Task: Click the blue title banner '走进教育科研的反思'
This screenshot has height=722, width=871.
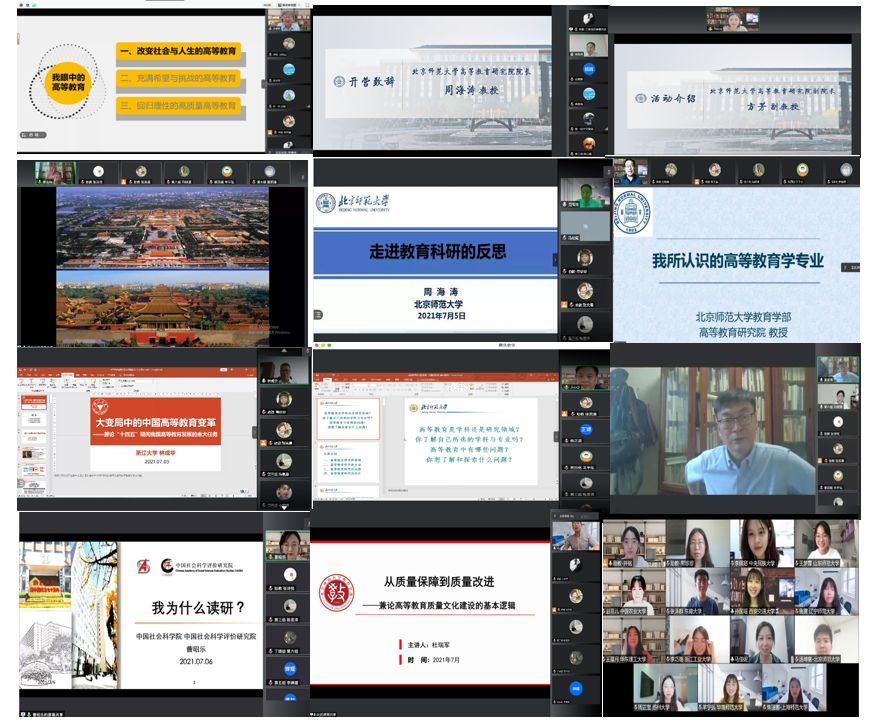Action: [434, 254]
